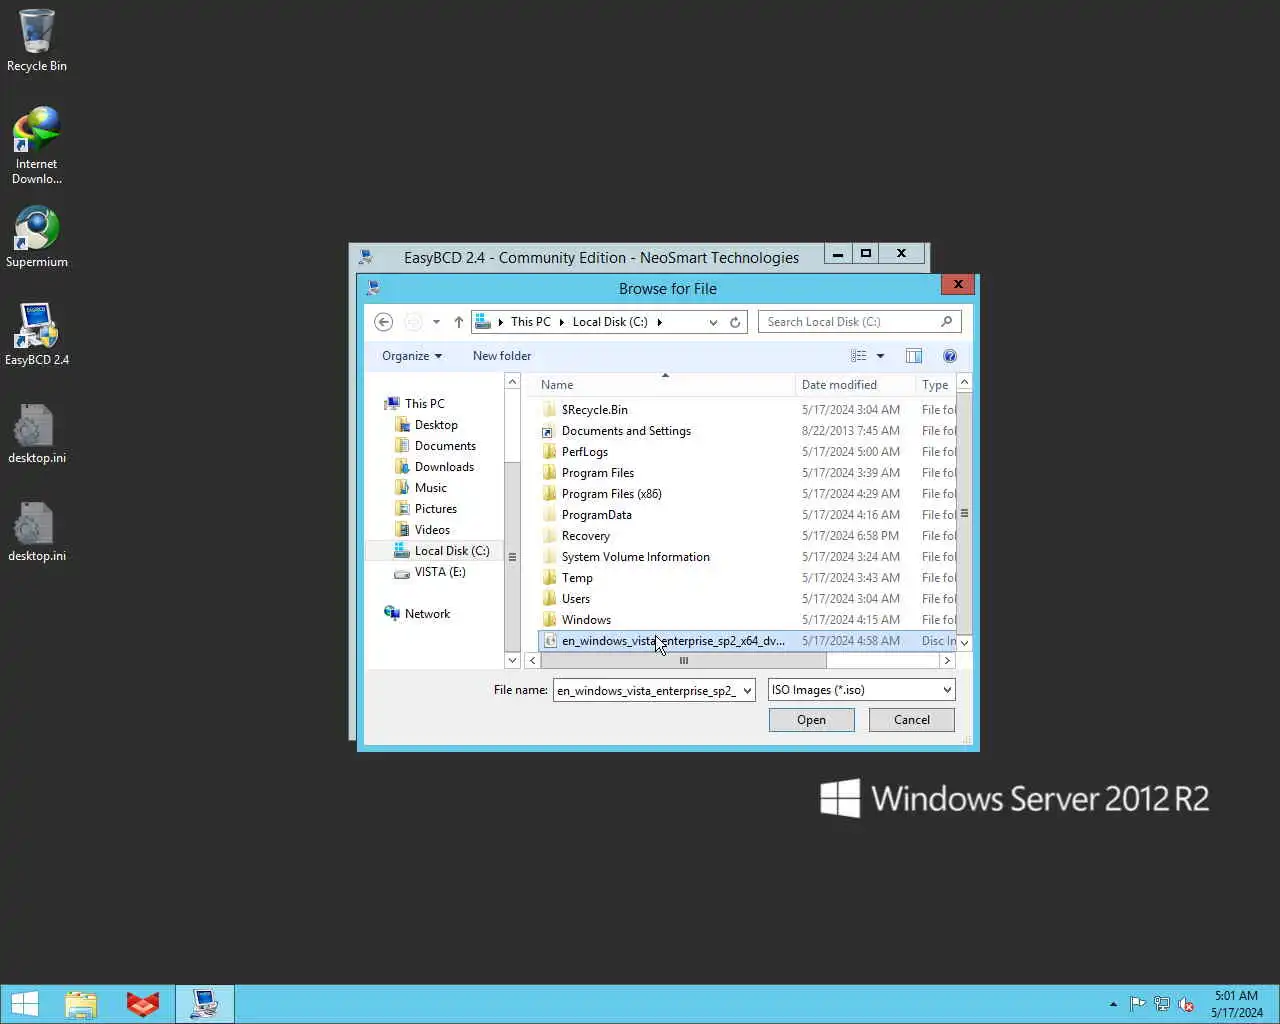
Task: Toggle the preview pane icon
Action: 913,356
